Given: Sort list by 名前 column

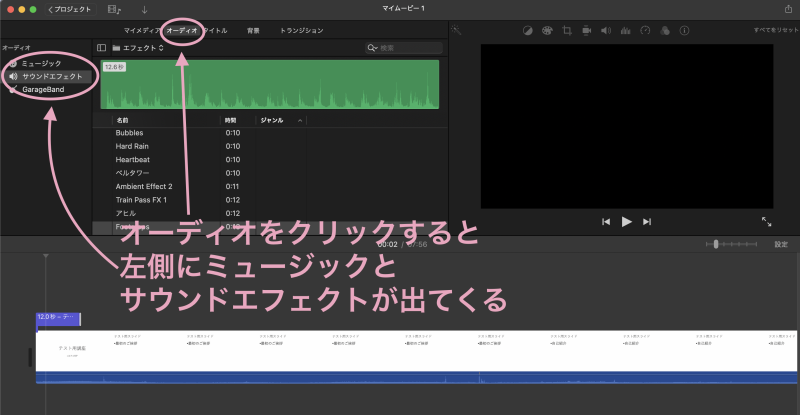Looking at the screenshot, I should pyautogui.click(x=122, y=120).
